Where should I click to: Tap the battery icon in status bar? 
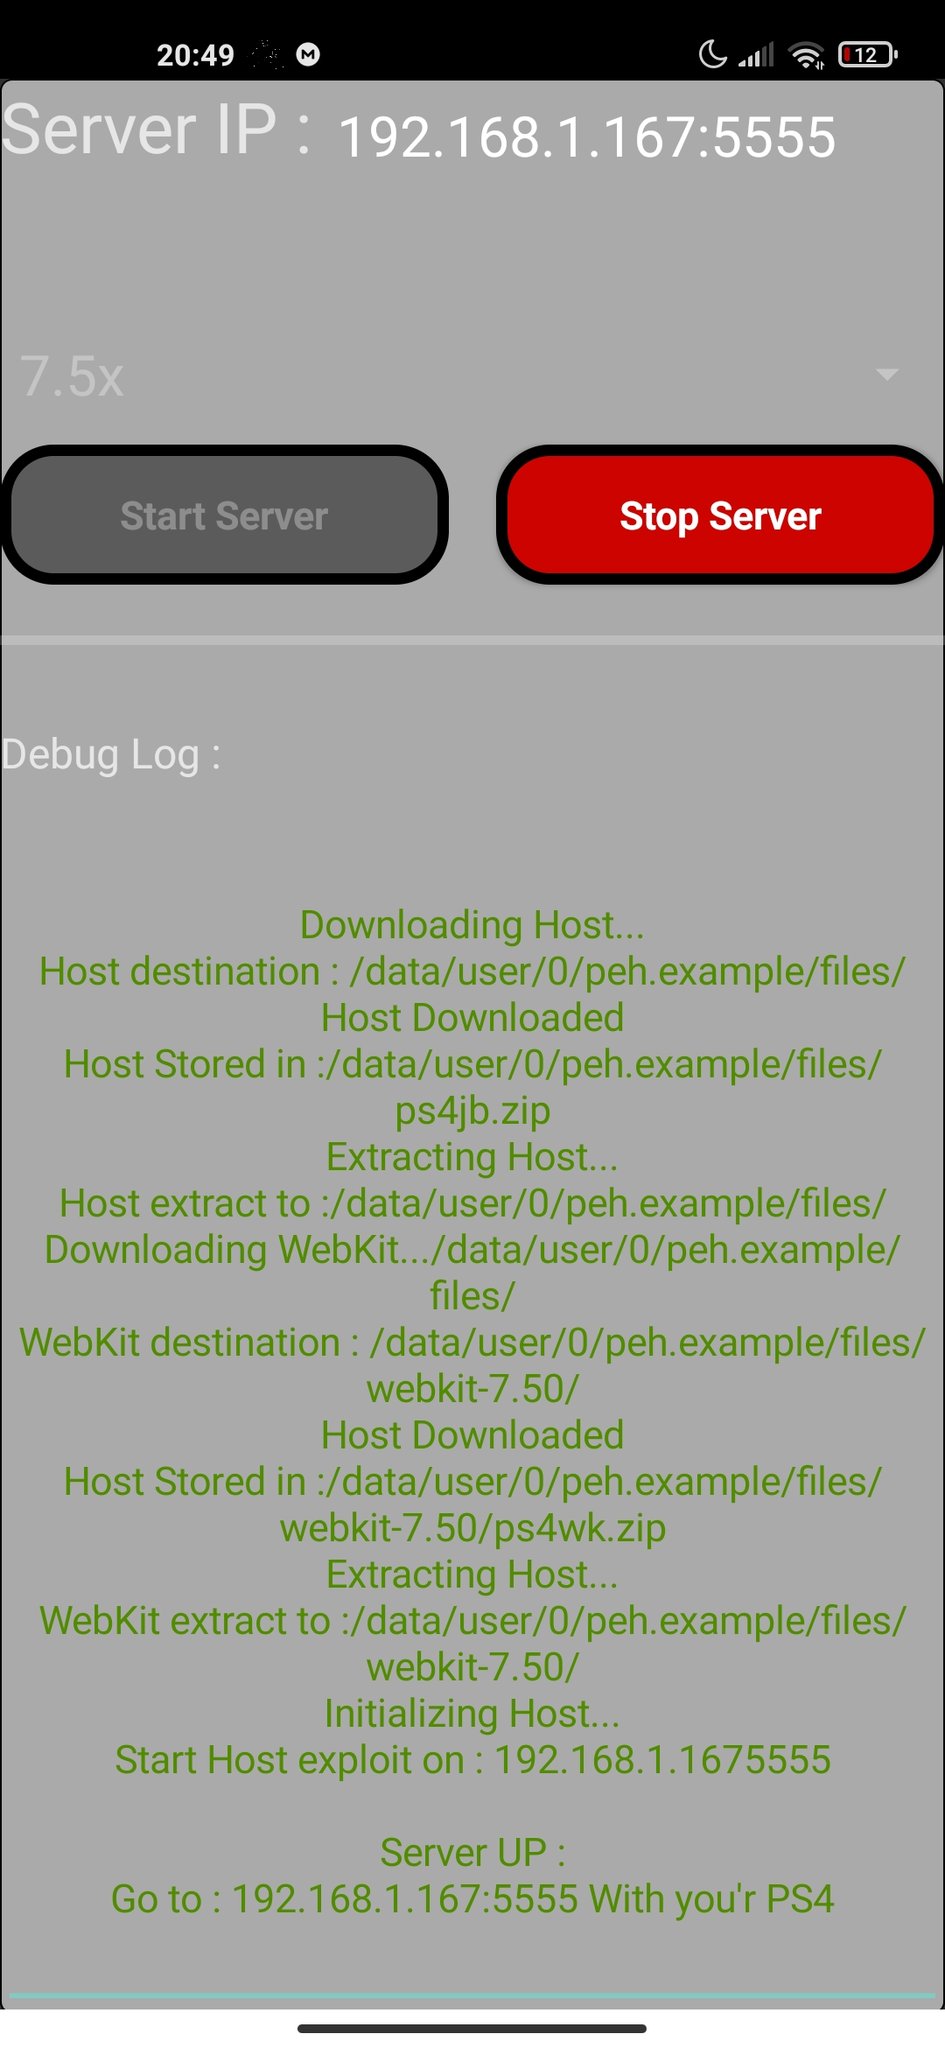click(x=867, y=54)
